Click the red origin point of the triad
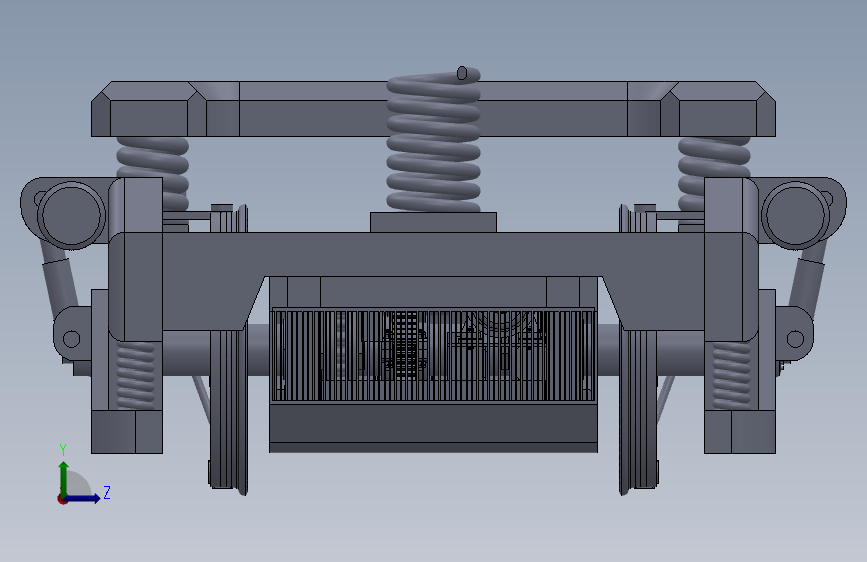 tap(62, 499)
